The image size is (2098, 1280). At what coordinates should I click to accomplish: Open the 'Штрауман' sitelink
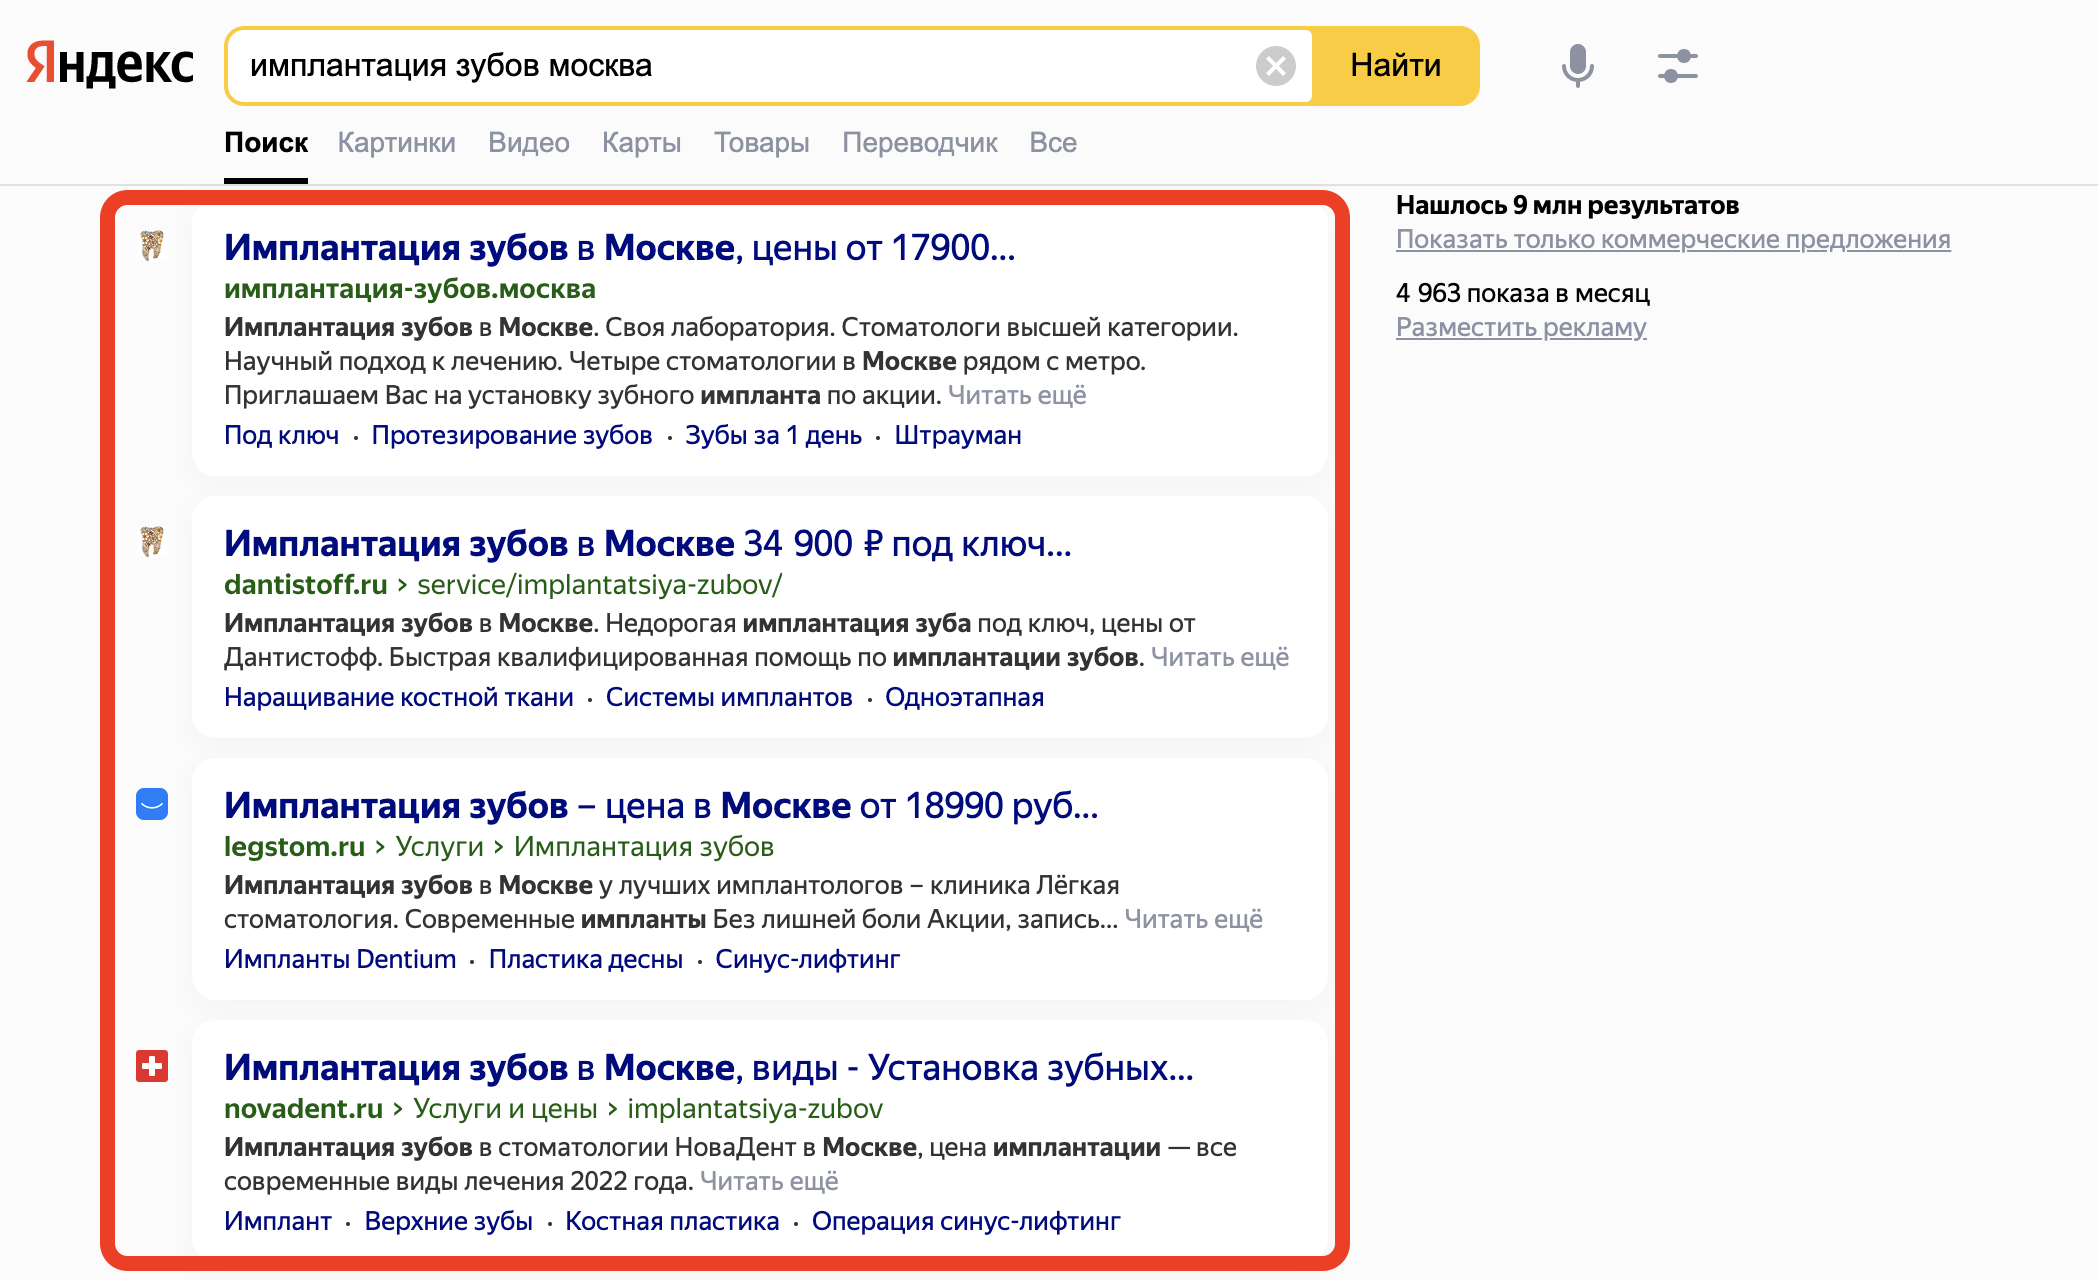(x=957, y=435)
